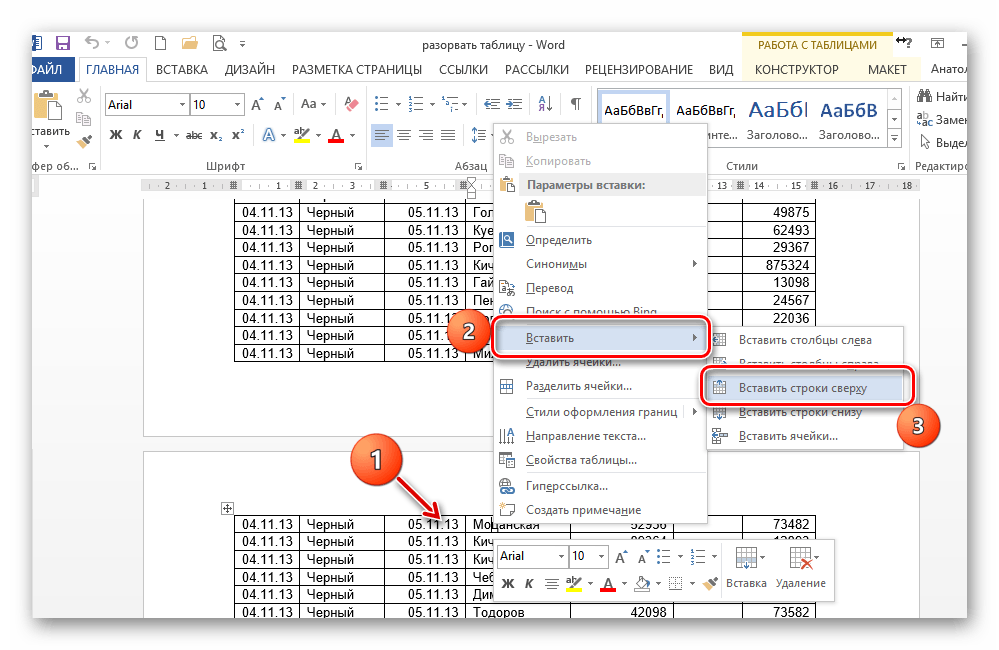Switch to the ВСТАВКА ribbon tab
999x650 pixels.
[x=182, y=69]
